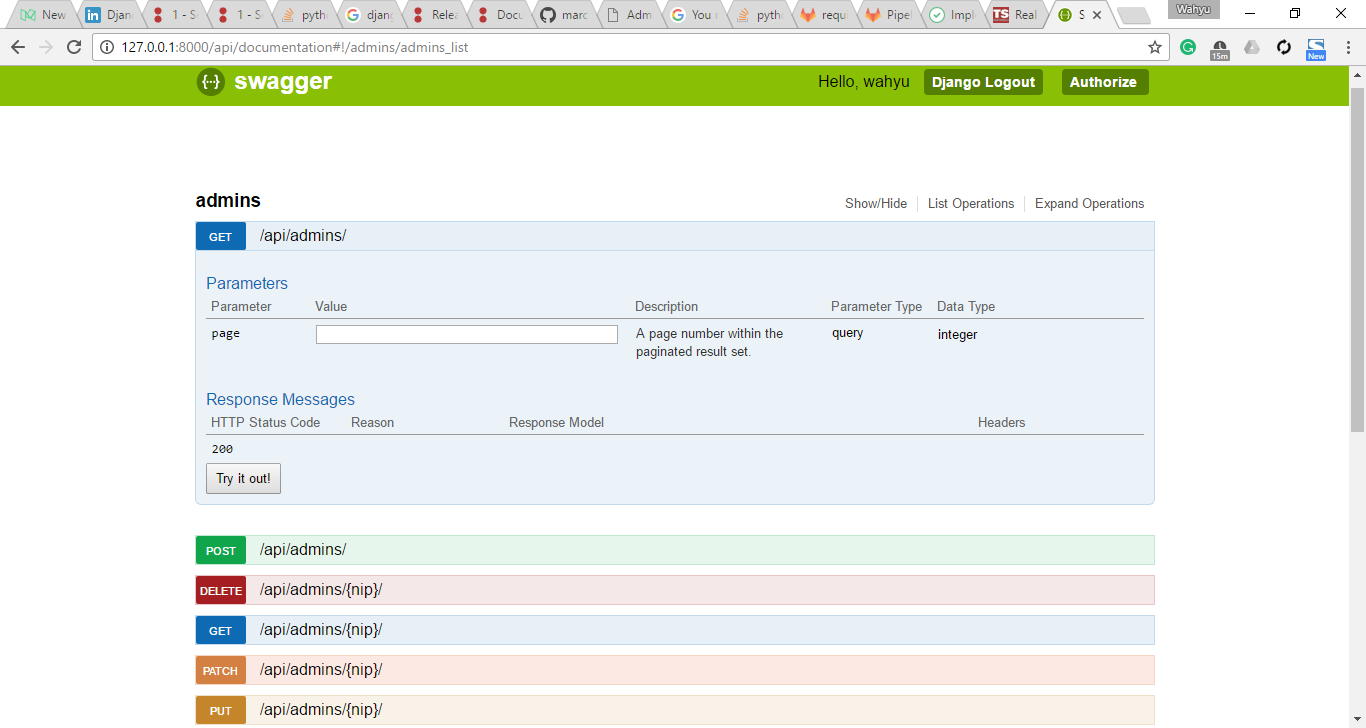This screenshot has width=1366, height=728.
Task: Click Django Logout button
Action: (x=983, y=82)
